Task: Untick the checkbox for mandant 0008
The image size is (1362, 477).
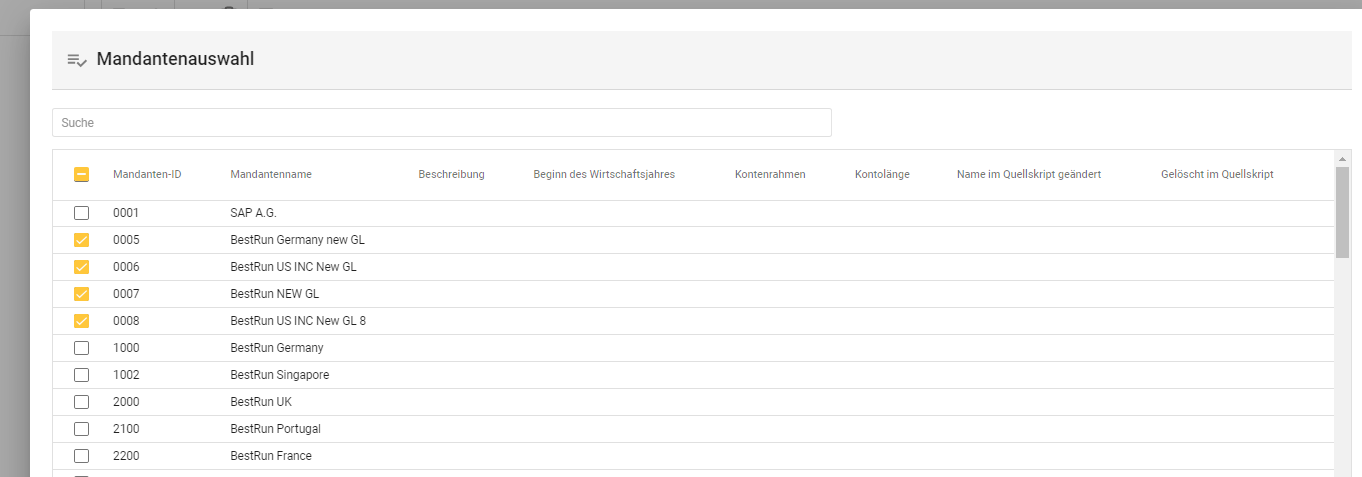Action: tap(81, 321)
